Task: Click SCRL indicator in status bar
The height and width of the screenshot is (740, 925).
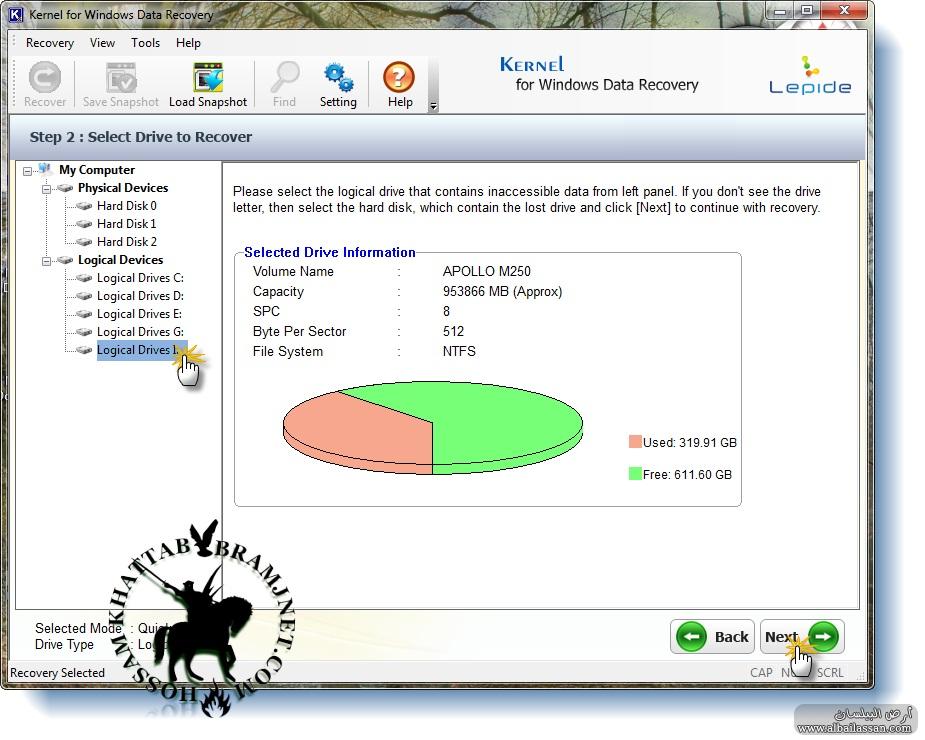Action: 830,673
